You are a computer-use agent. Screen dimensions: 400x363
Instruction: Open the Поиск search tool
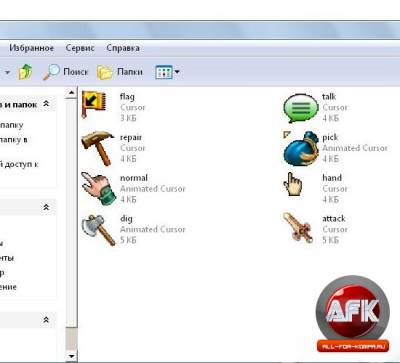(x=65, y=72)
